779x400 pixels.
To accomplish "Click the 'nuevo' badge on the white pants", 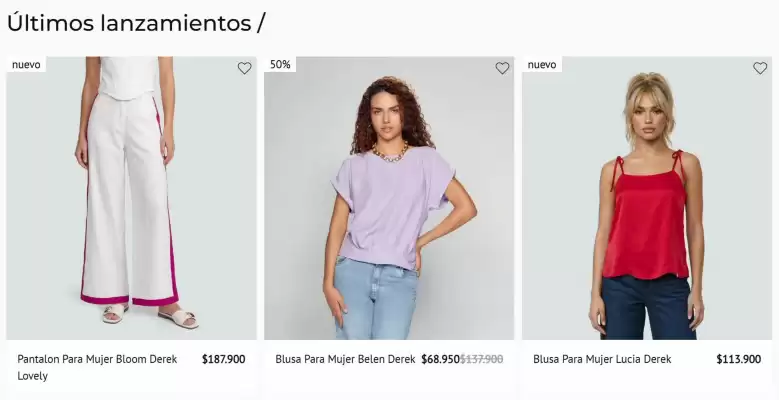I will coord(27,65).
